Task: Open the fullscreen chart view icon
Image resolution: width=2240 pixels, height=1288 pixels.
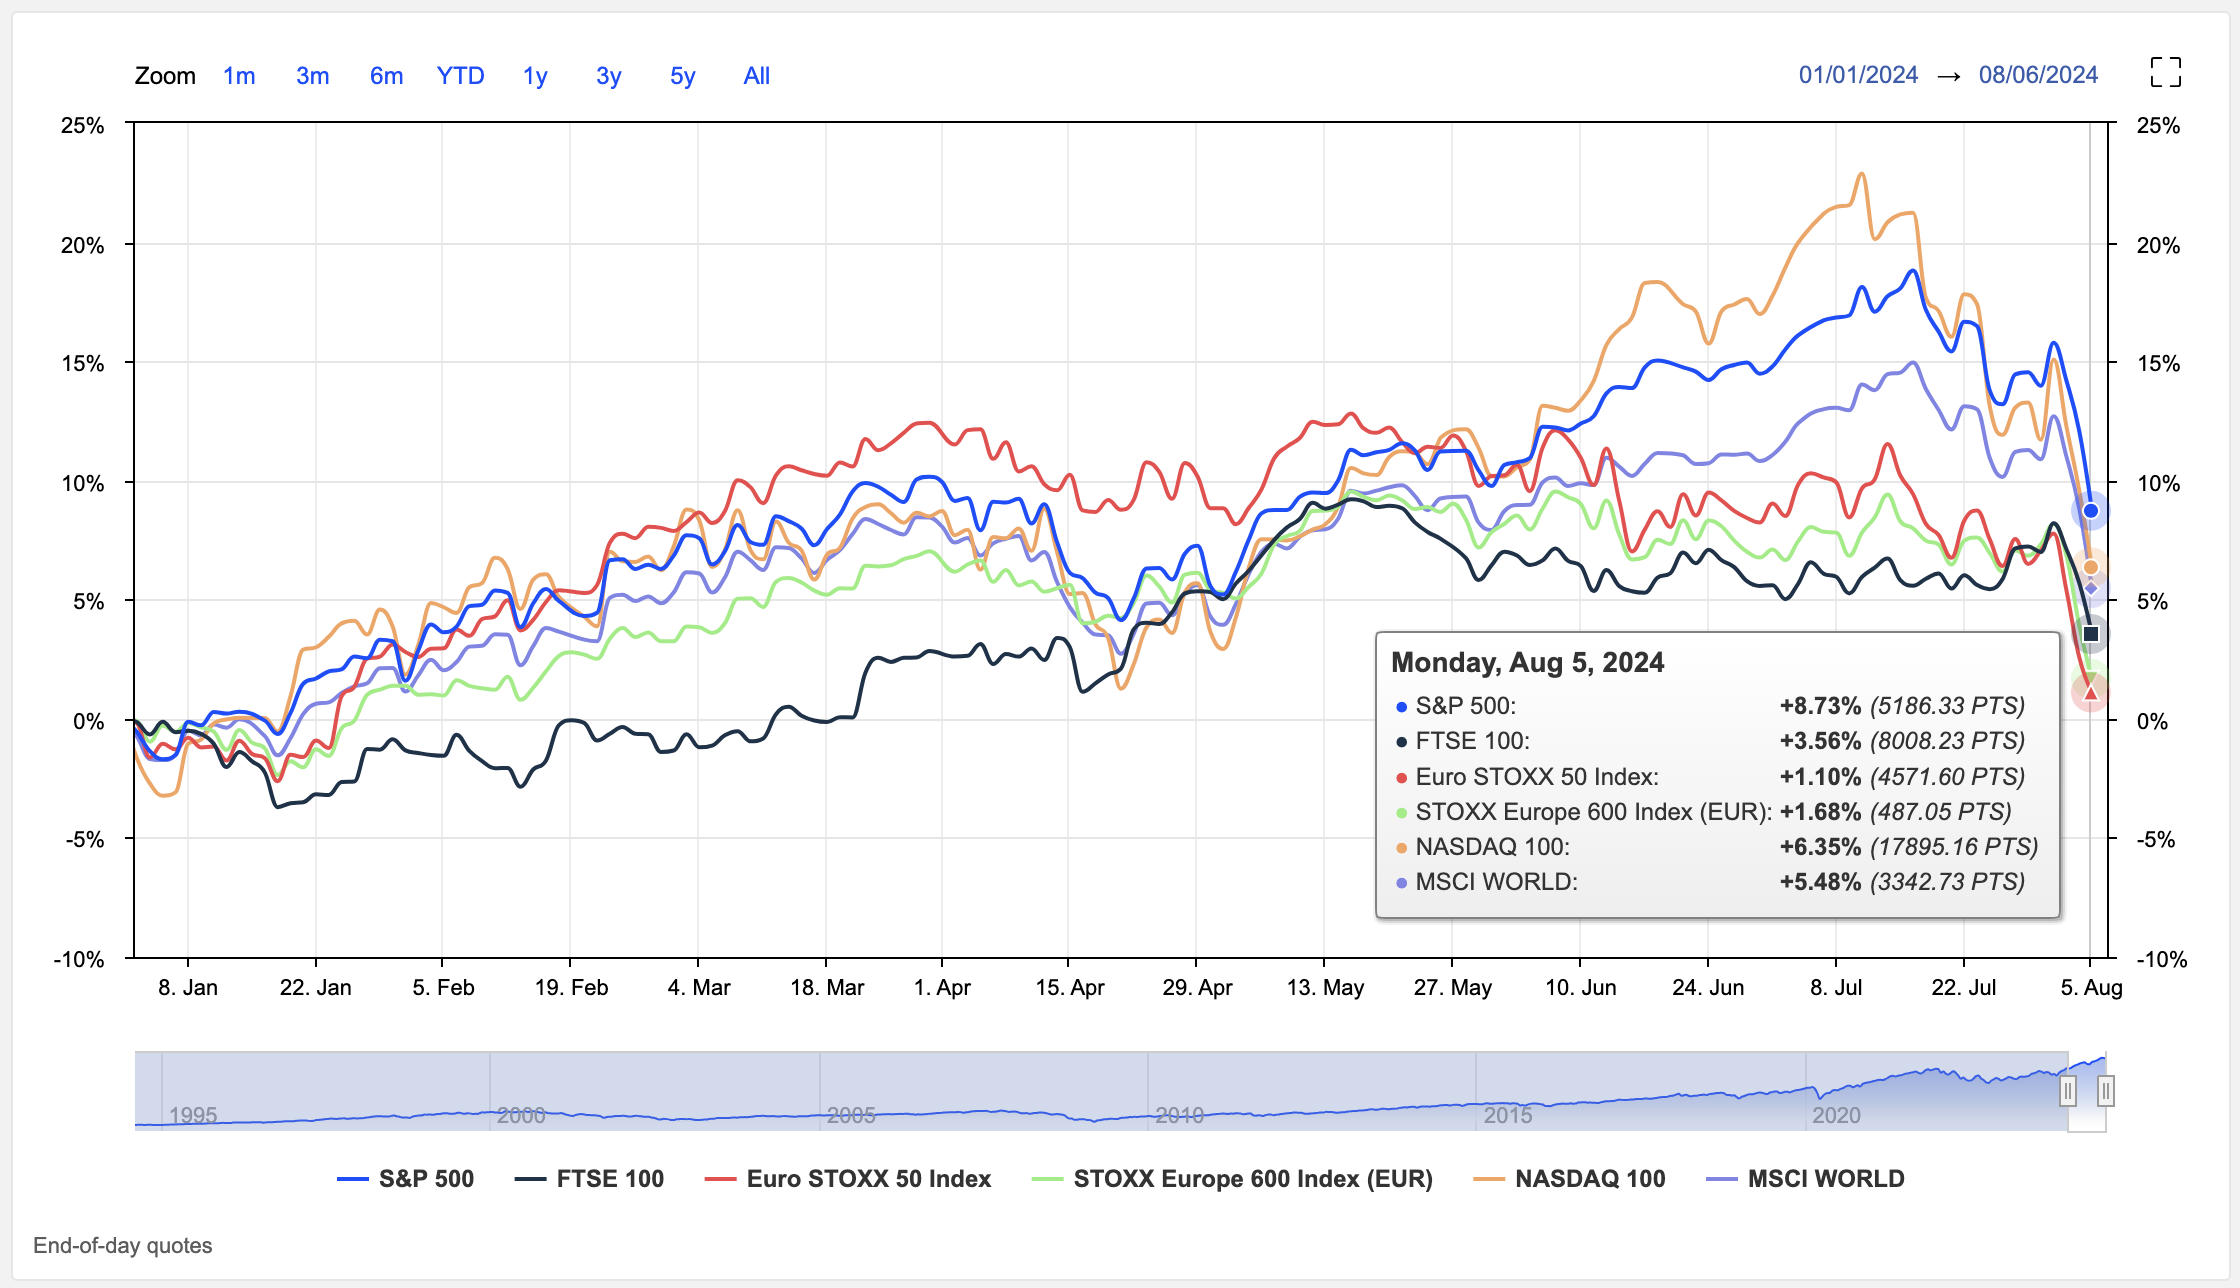Action: pos(2165,72)
